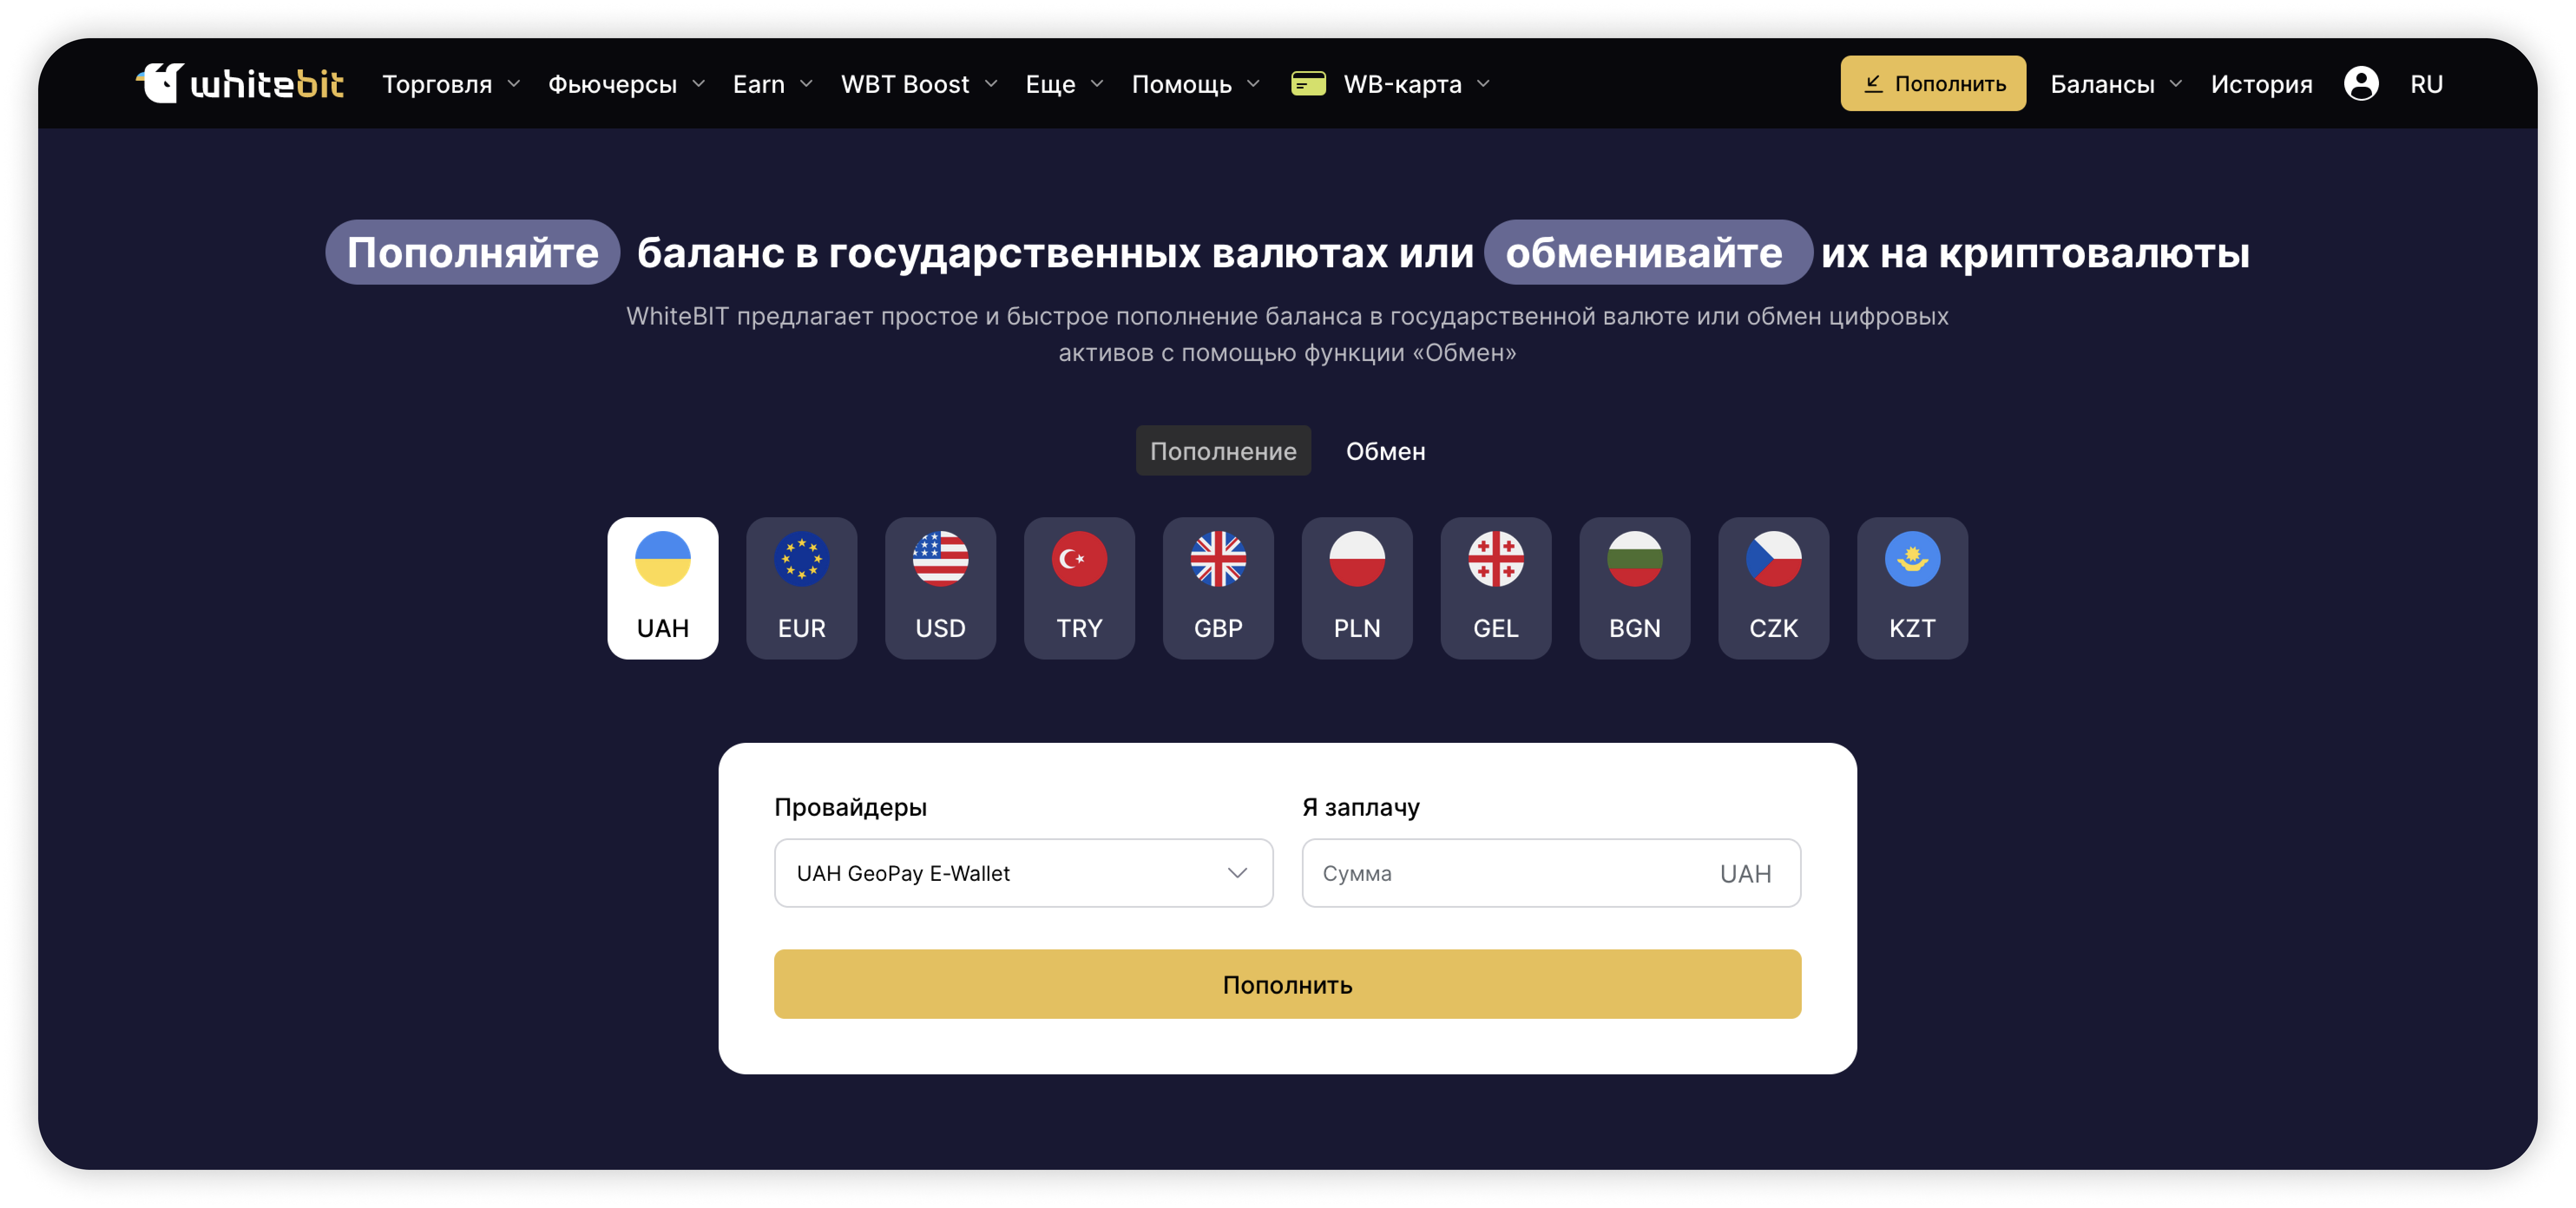Switch to the Пополнение tab
This screenshot has height=1208, width=2576.
pos(1223,451)
